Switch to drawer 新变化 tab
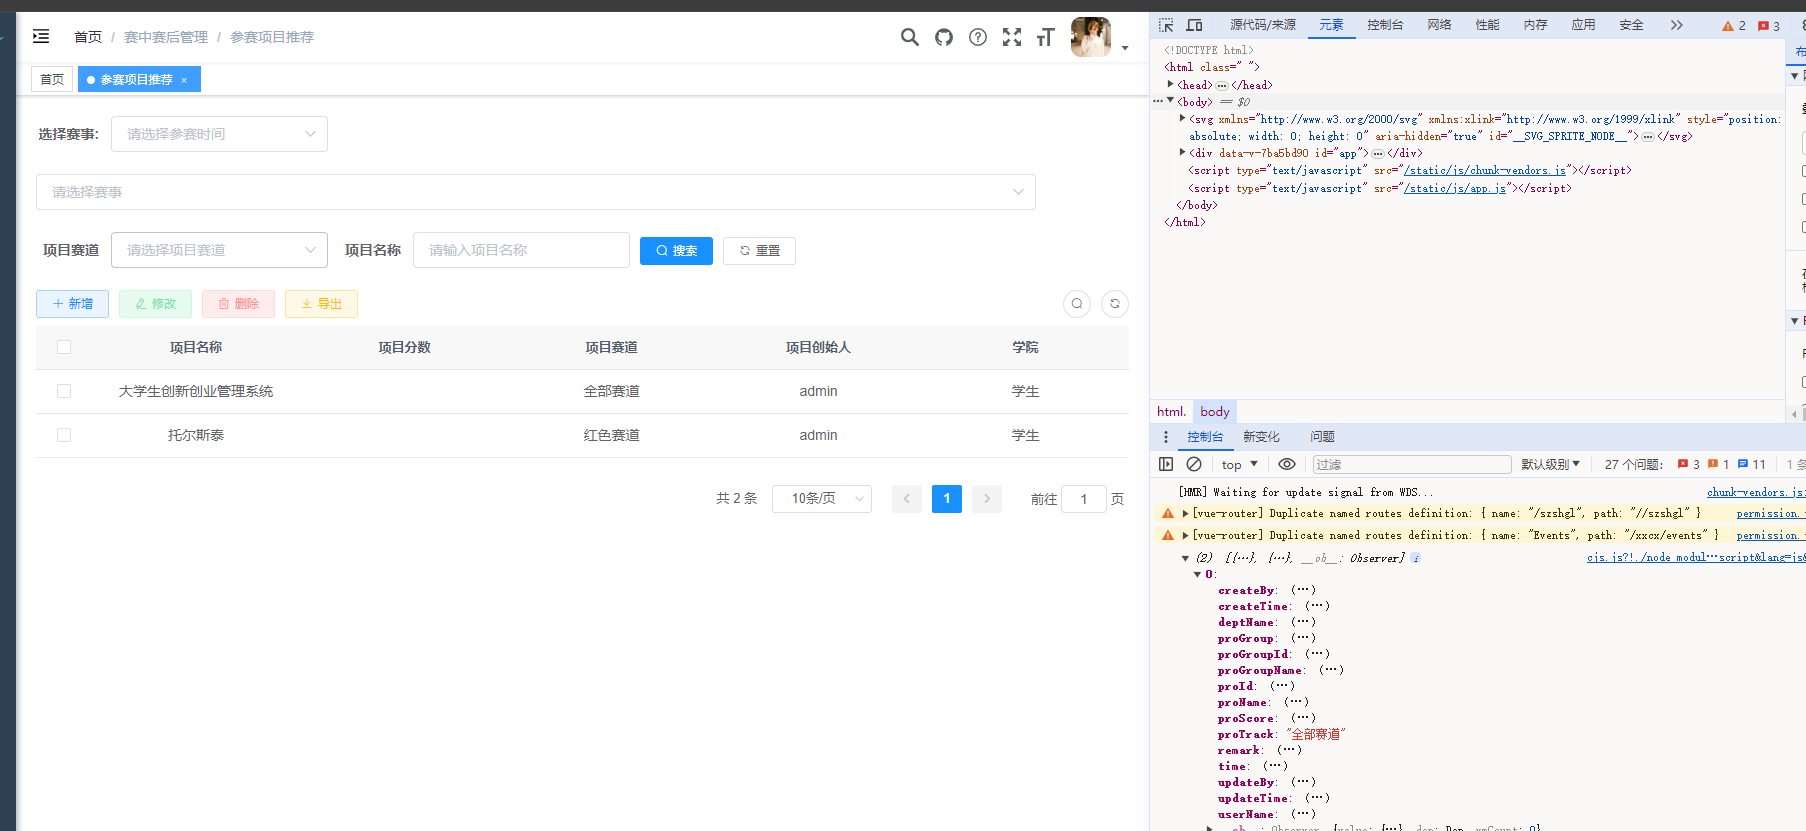 coord(1262,437)
